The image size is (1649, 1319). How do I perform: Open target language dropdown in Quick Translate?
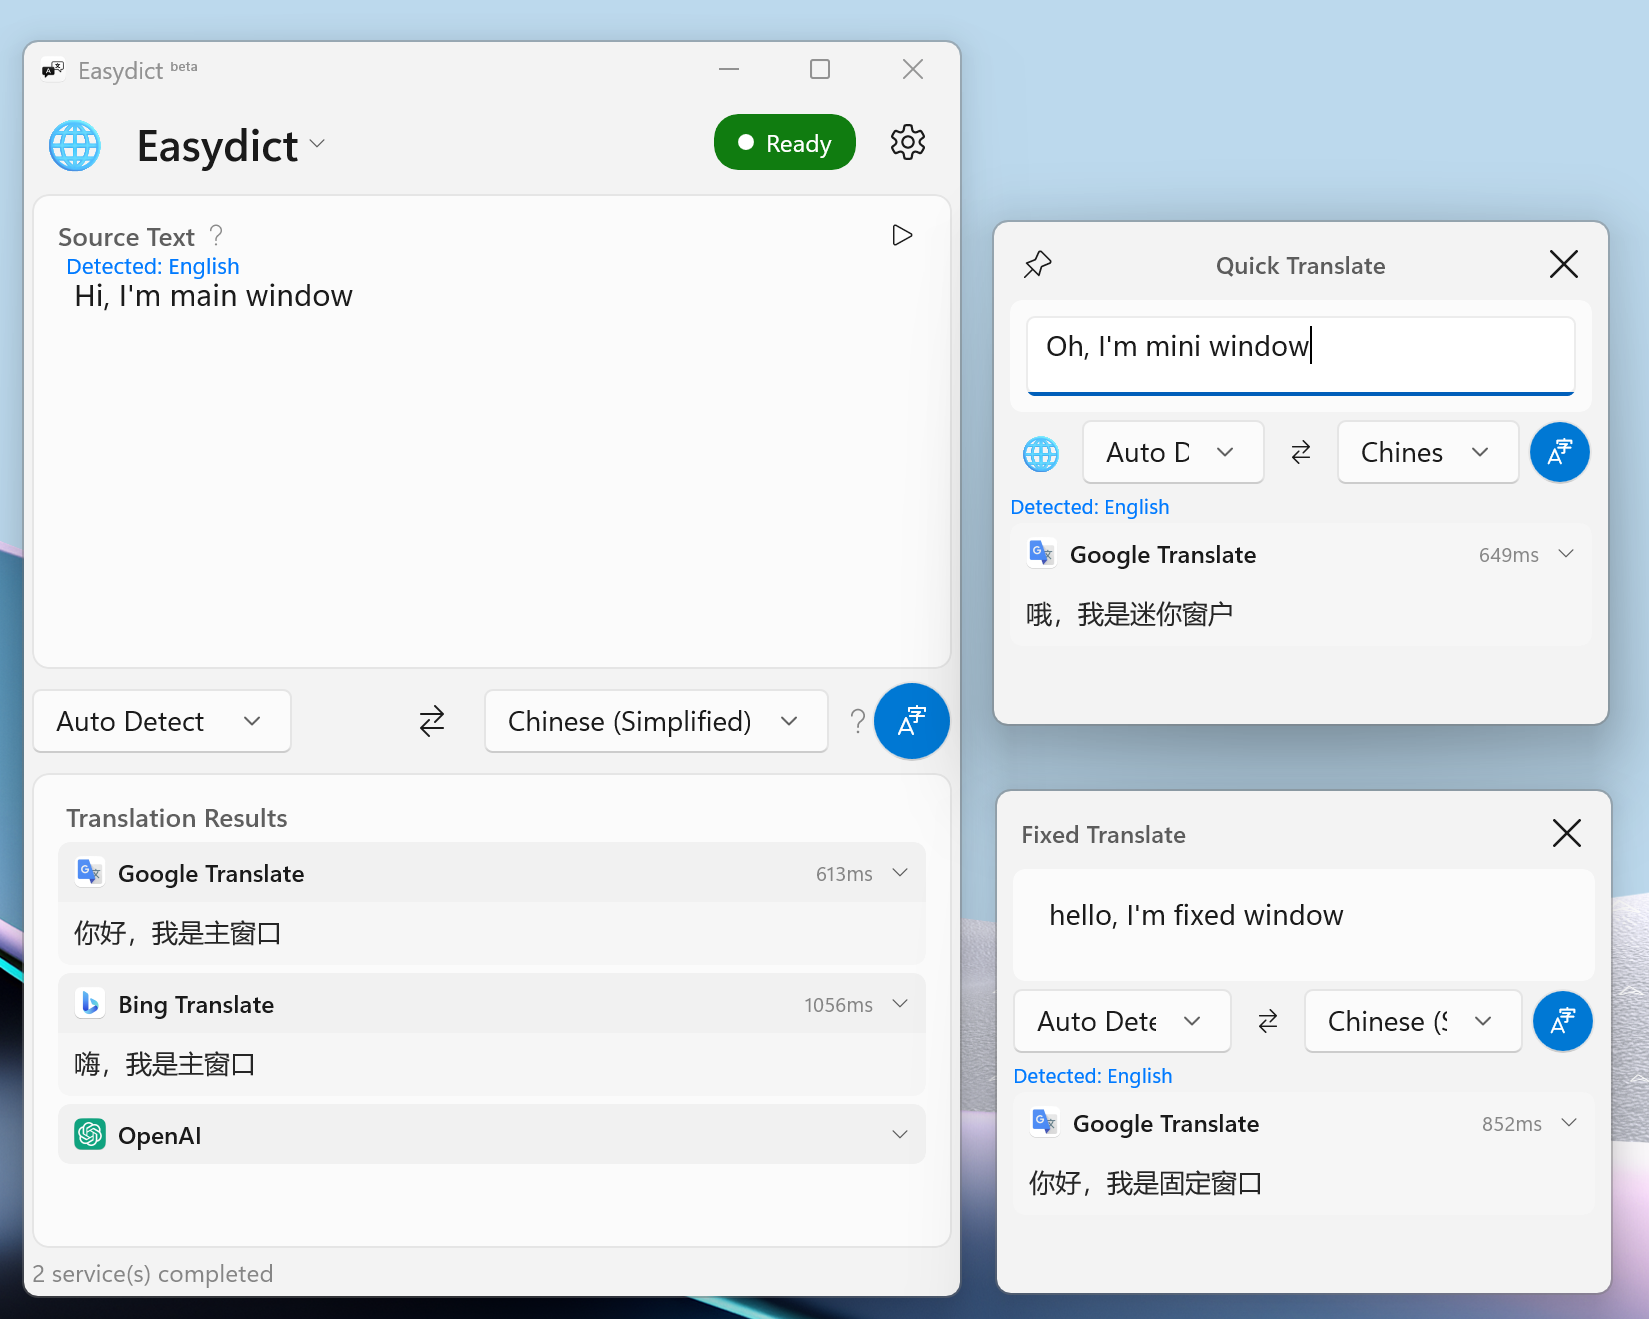coord(1428,453)
